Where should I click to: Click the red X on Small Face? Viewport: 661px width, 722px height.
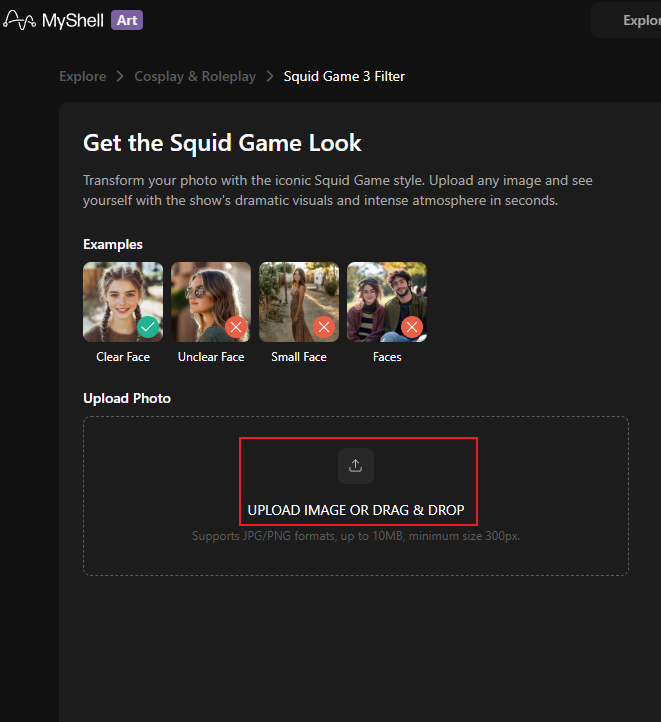(324, 327)
